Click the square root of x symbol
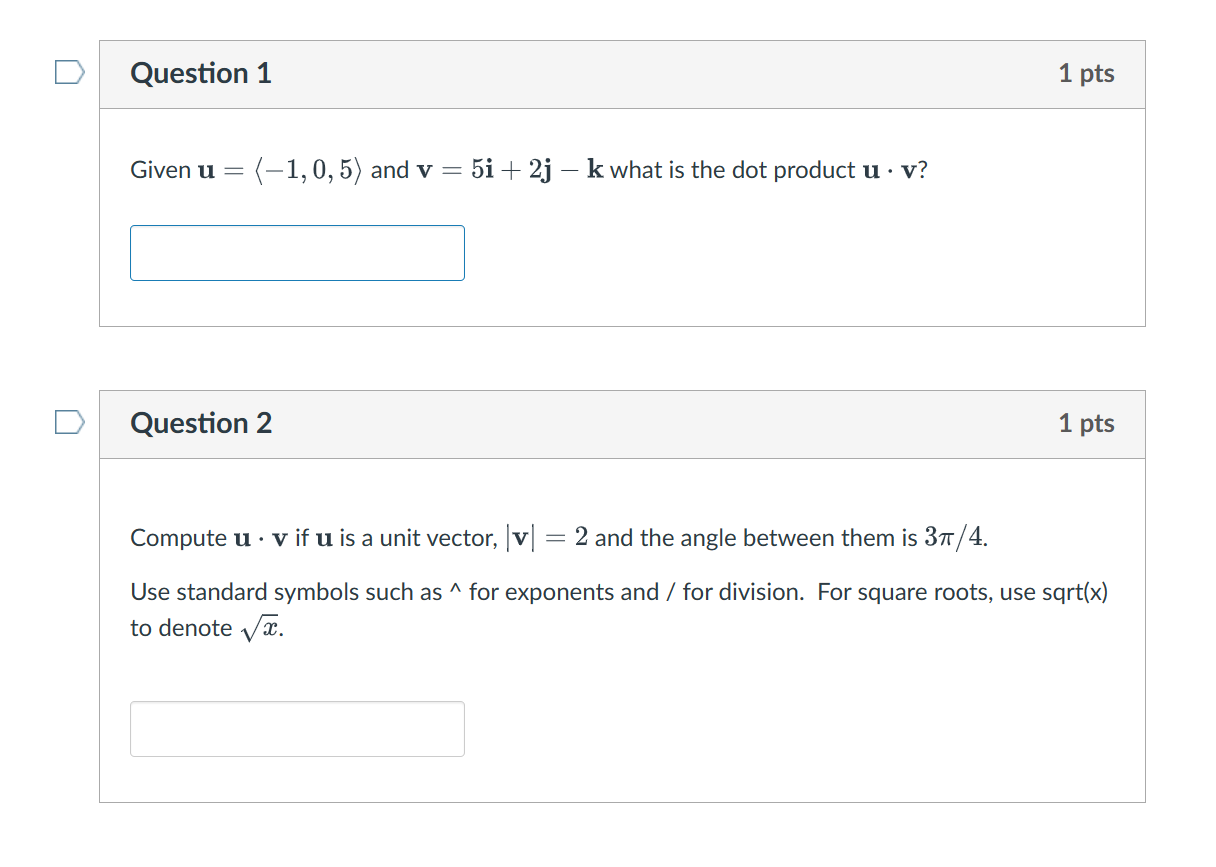 tap(259, 629)
